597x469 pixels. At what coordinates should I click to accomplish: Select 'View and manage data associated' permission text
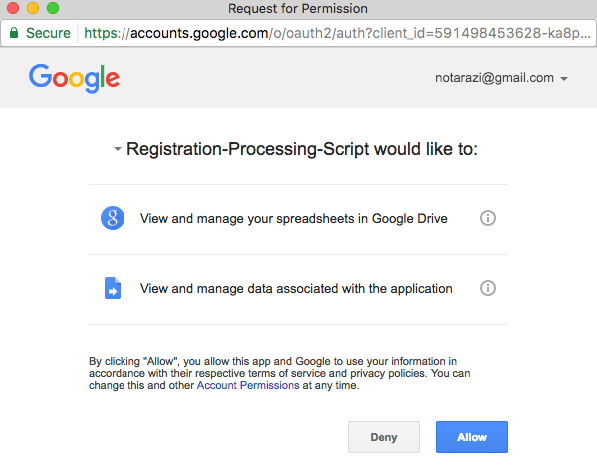click(x=296, y=289)
